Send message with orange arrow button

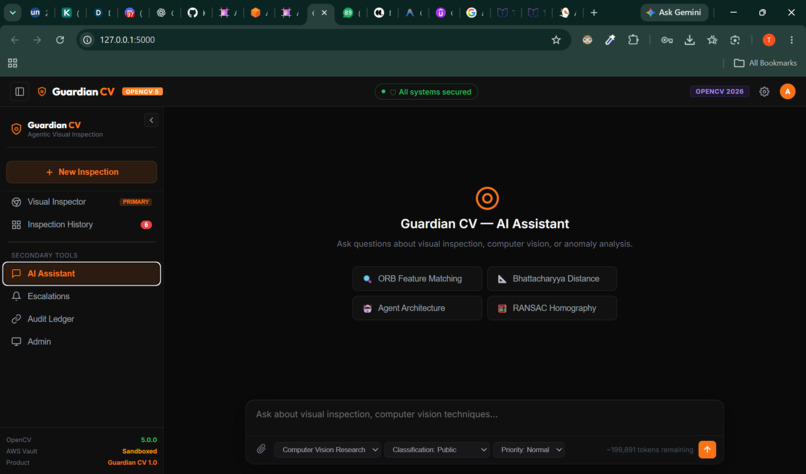click(707, 449)
